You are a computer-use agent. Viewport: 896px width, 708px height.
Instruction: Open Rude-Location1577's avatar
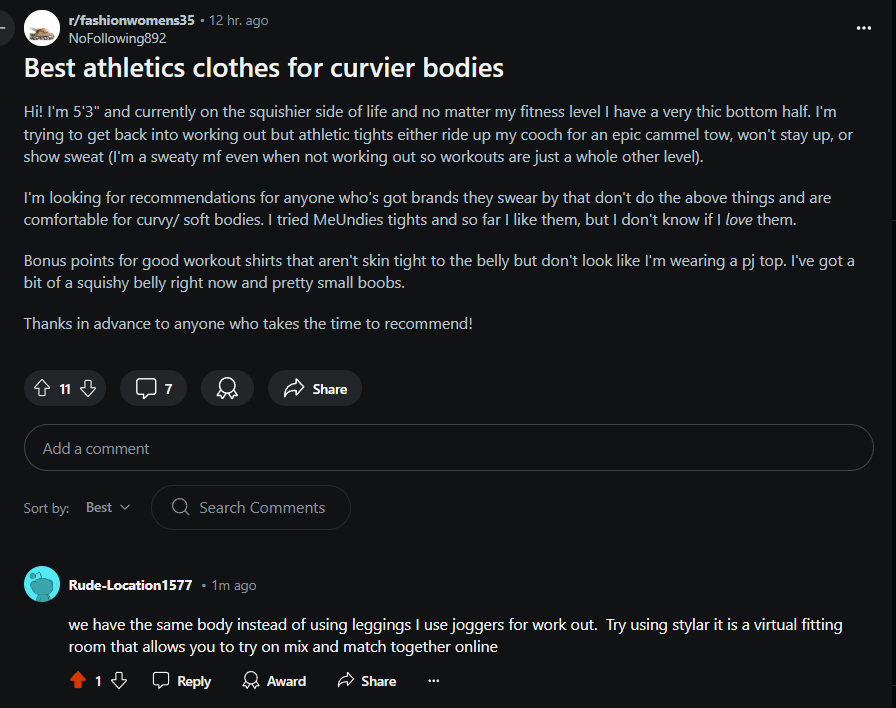pos(41,585)
